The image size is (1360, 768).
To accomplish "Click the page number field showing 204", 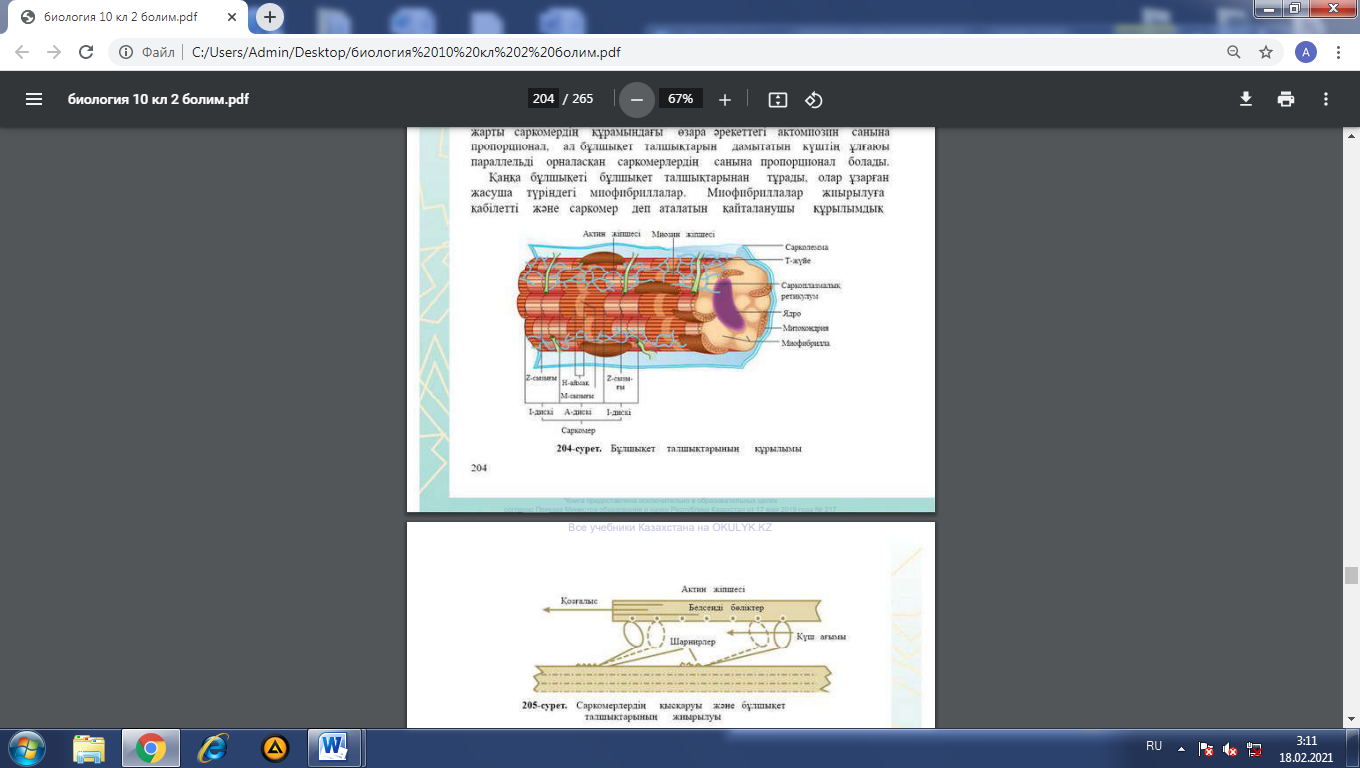I will click(544, 99).
